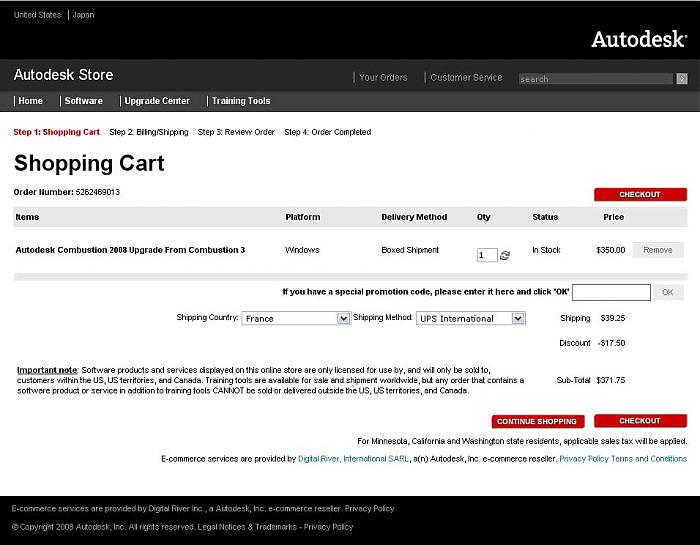Remove Autodesk Combustion 2008 Upgrade item
This screenshot has width=700, height=545.
tap(658, 250)
